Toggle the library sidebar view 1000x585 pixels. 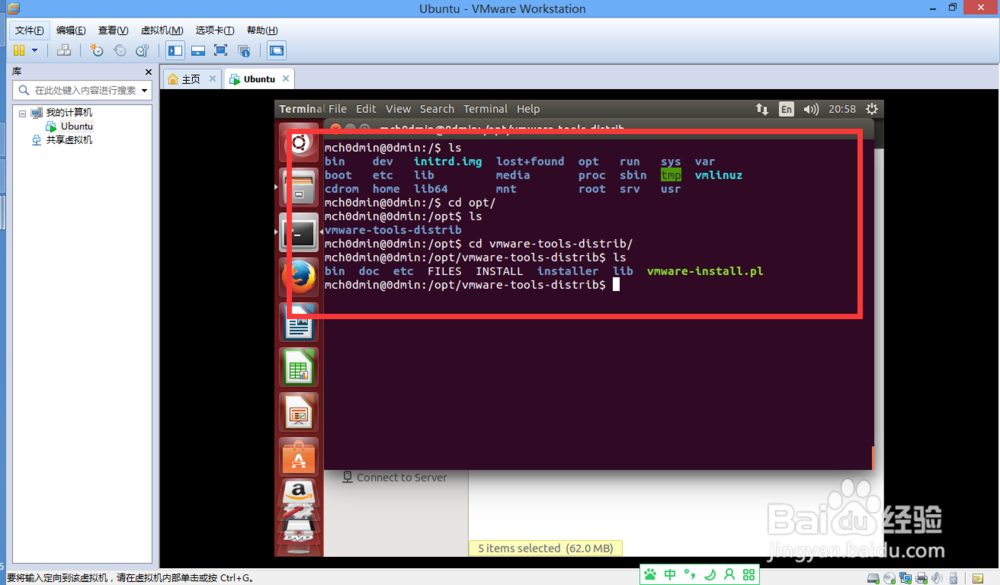tap(175, 50)
